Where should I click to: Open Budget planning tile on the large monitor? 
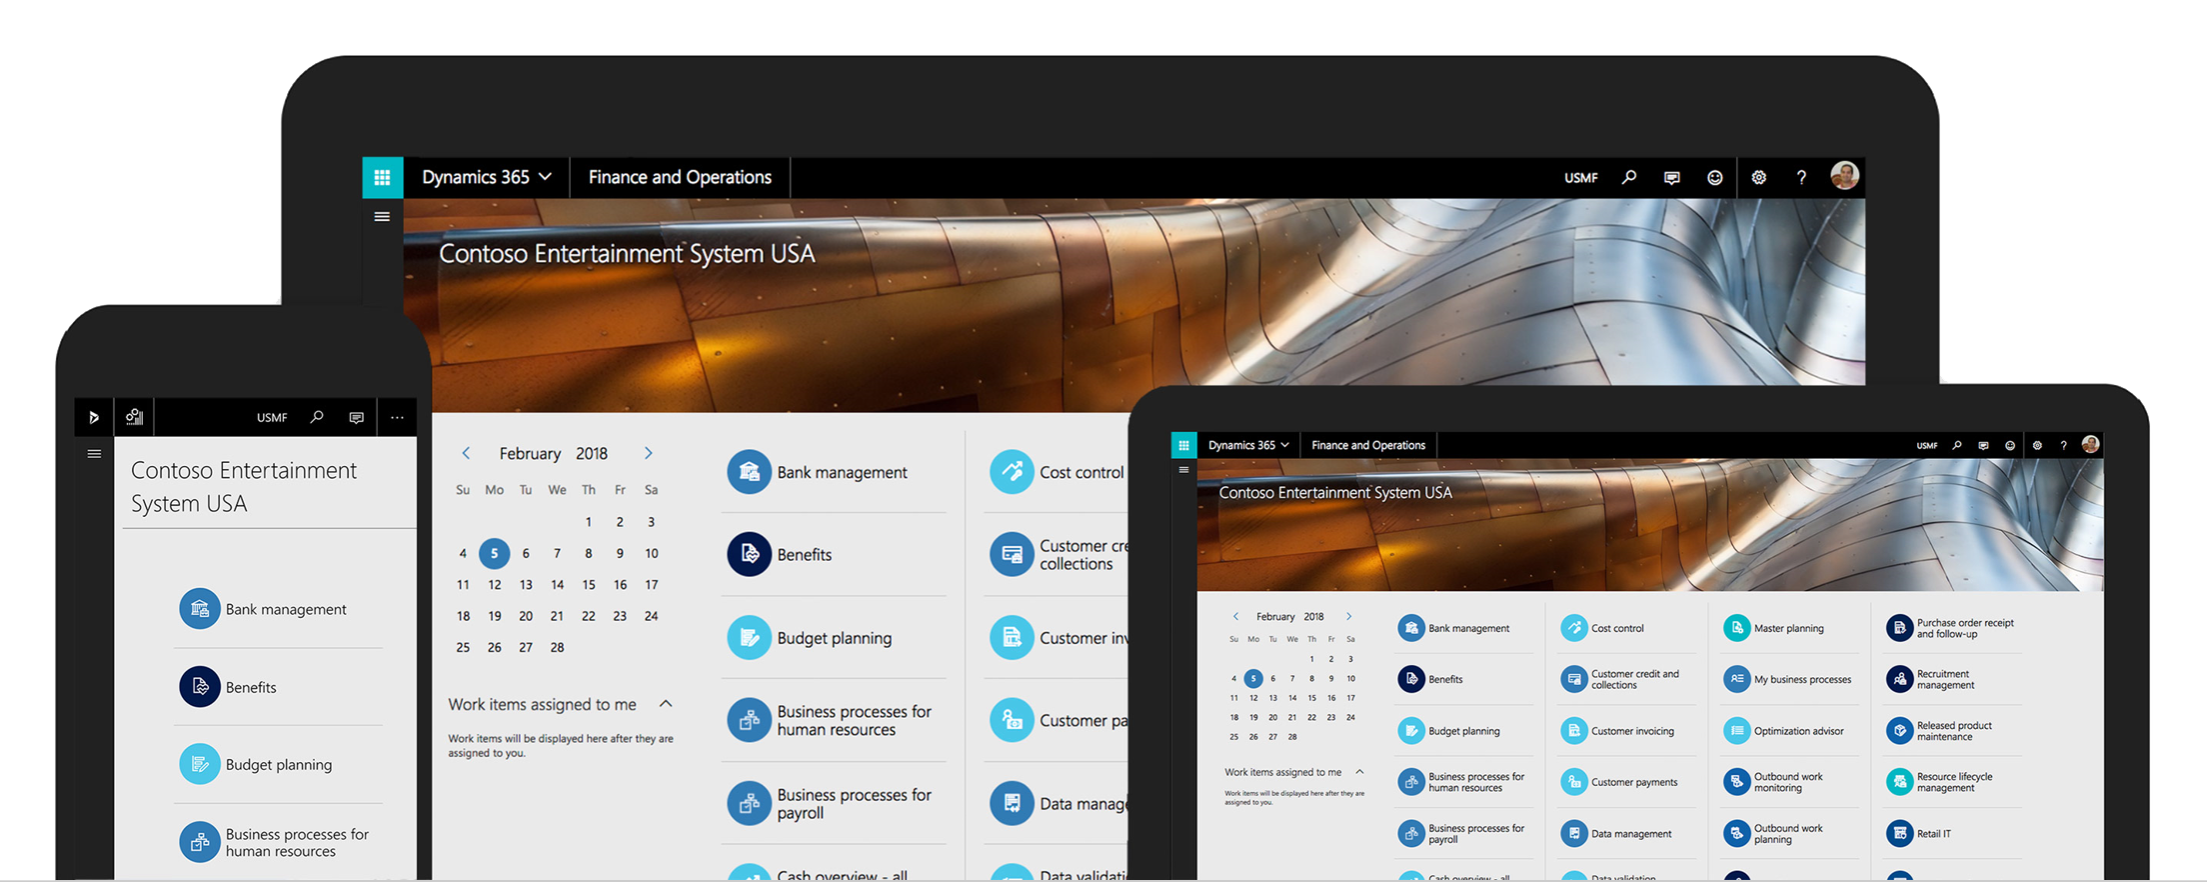pos(810,638)
